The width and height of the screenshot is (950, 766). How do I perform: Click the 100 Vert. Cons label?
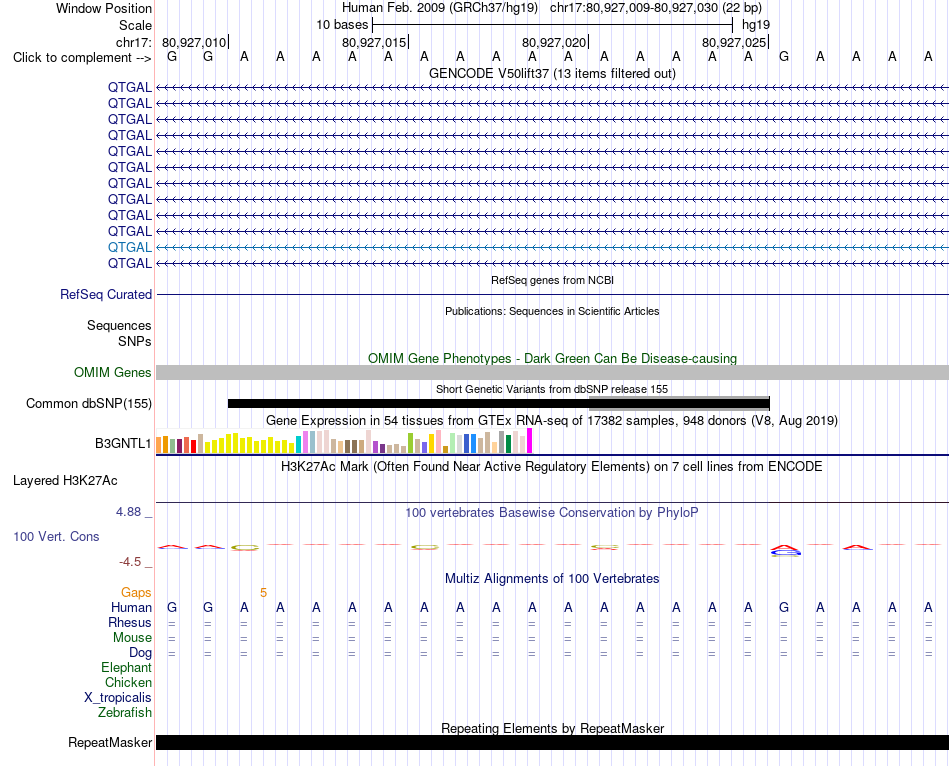click(56, 536)
